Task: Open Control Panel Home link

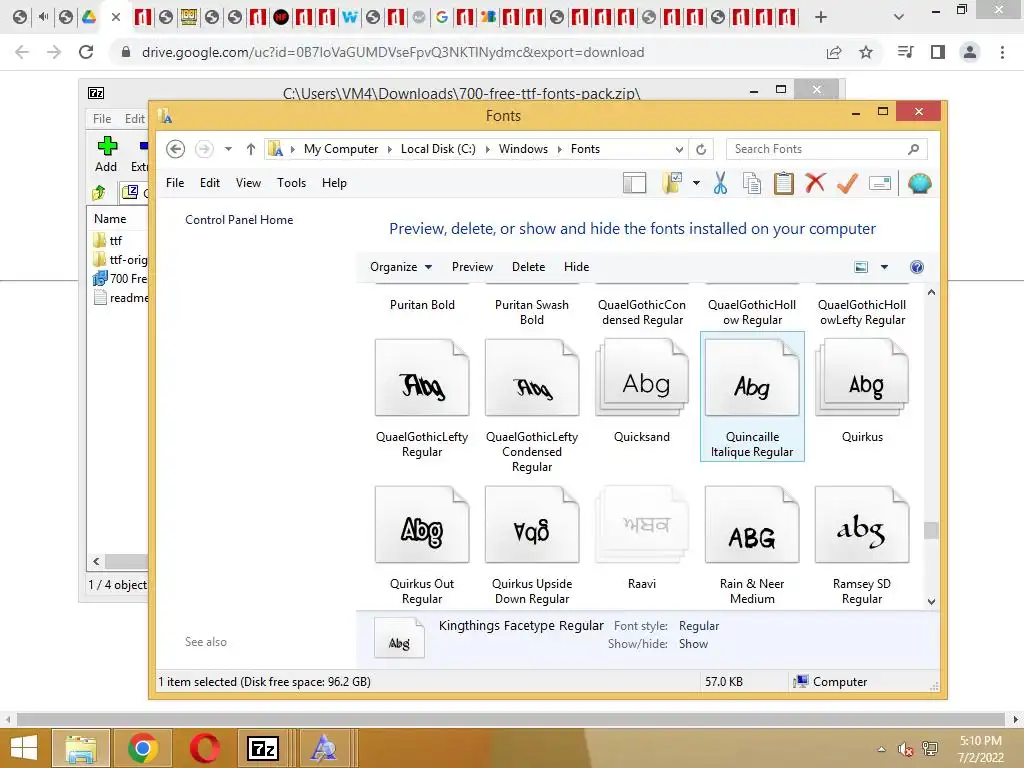Action: [x=239, y=219]
